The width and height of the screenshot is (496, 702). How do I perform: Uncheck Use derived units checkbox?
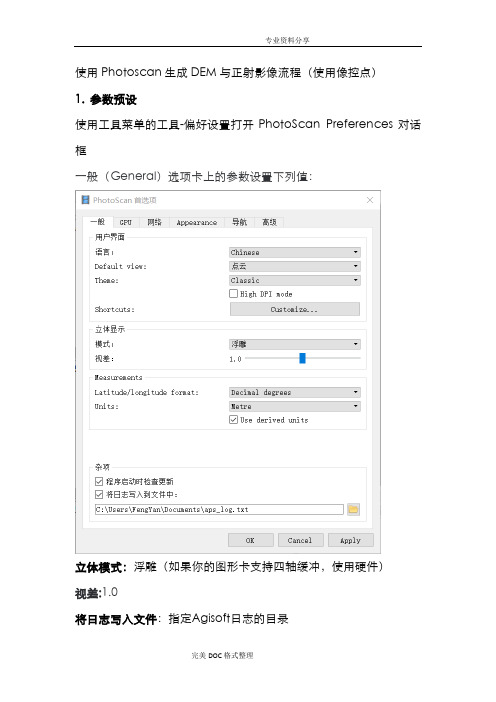(233, 419)
